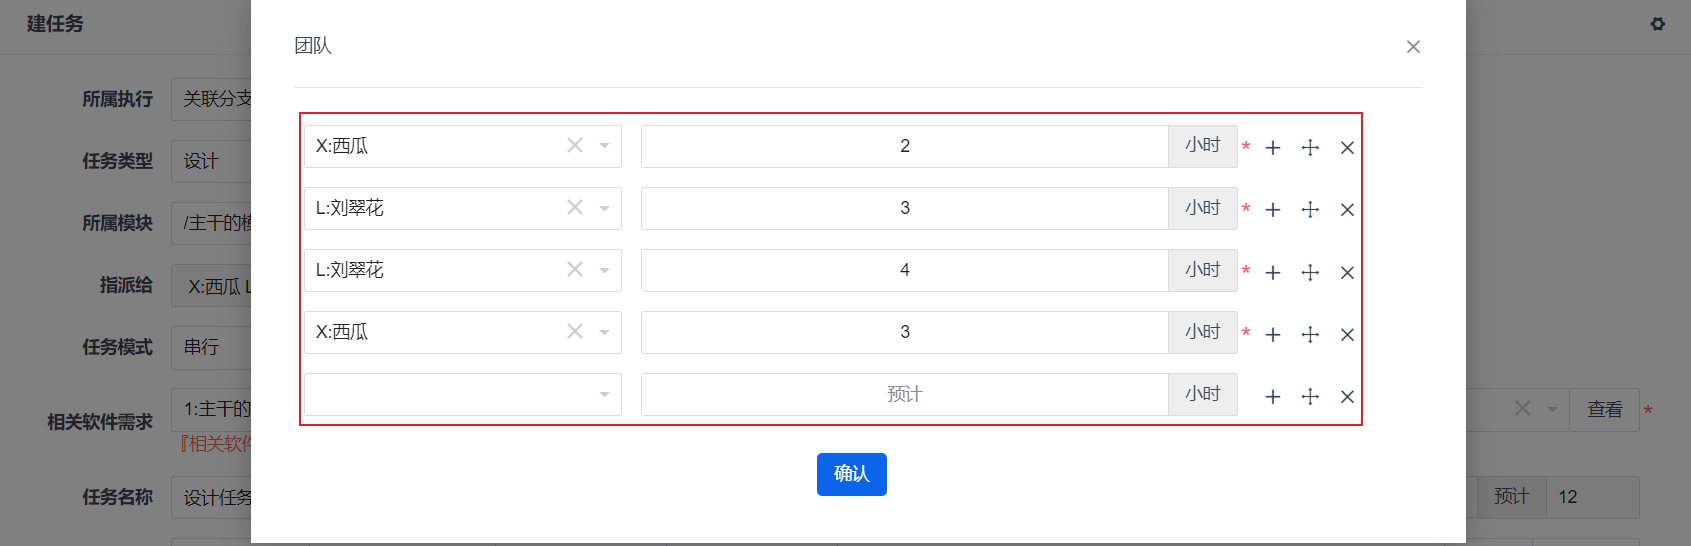Open the second X:西瓜 member dropdown
The image size is (1691, 546).
(604, 332)
